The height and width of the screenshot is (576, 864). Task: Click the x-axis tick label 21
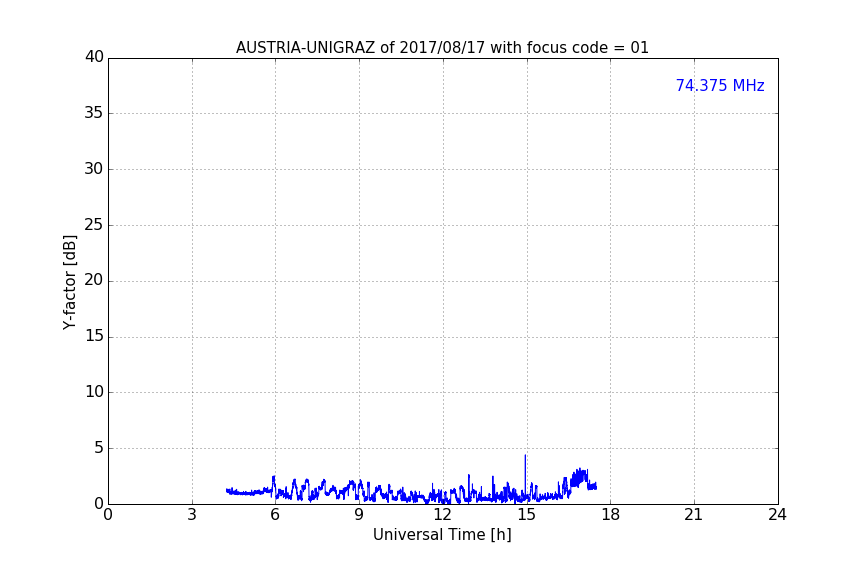tap(694, 515)
